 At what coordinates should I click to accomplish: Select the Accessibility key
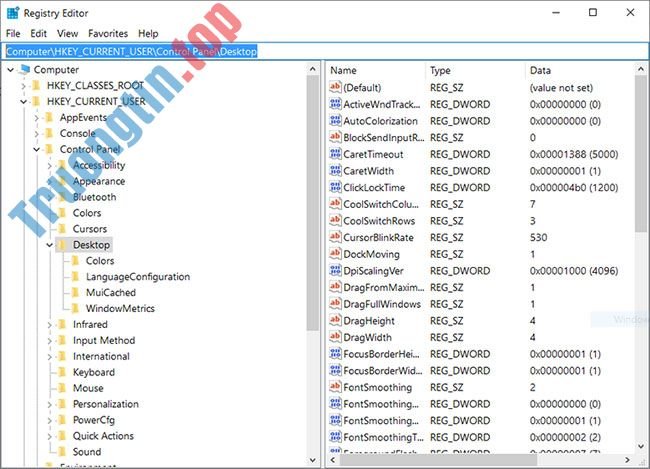tap(99, 165)
